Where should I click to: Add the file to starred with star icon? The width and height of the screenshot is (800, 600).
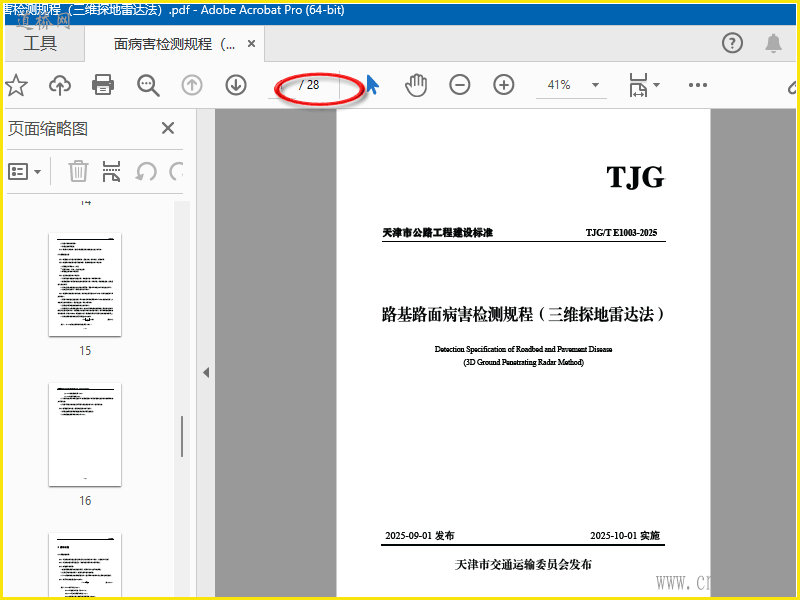tap(16, 85)
